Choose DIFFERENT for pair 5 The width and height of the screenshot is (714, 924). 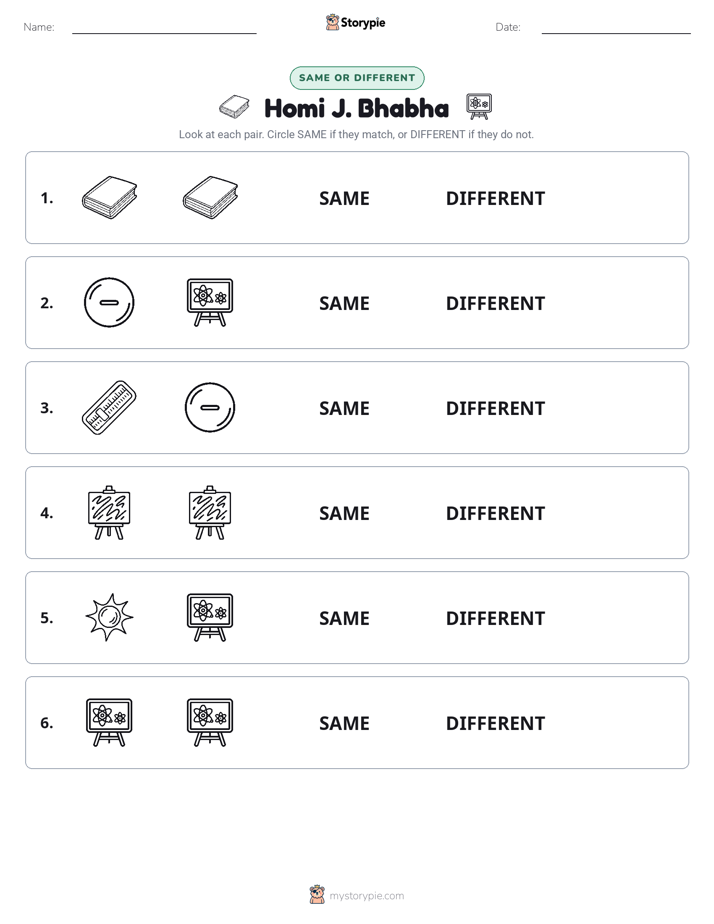tap(495, 618)
